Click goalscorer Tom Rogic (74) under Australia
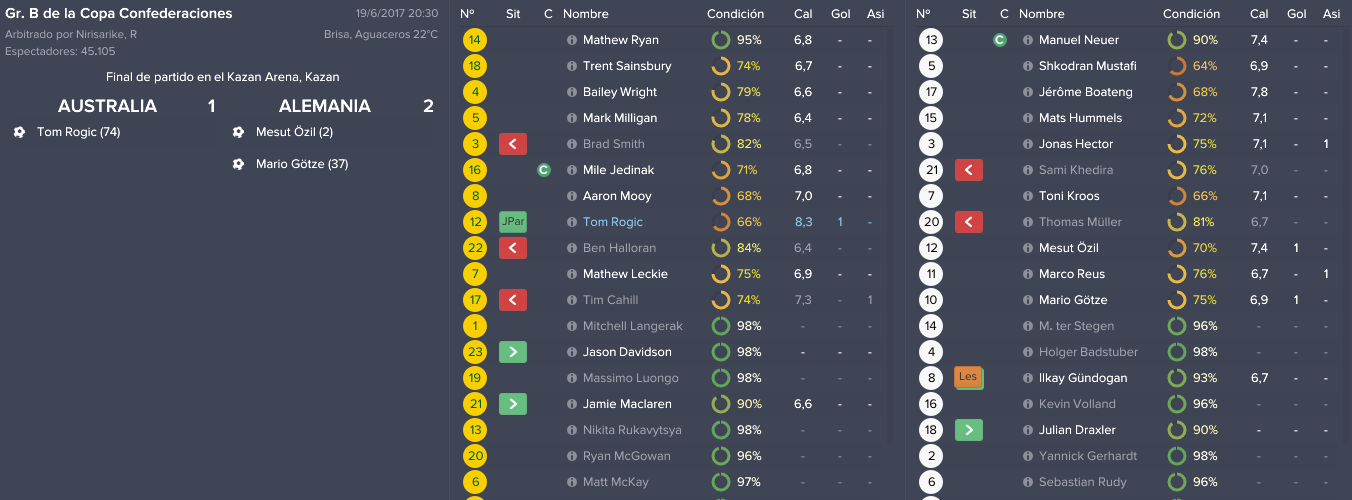Image resolution: width=1352 pixels, height=500 pixels. tap(78, 132)
